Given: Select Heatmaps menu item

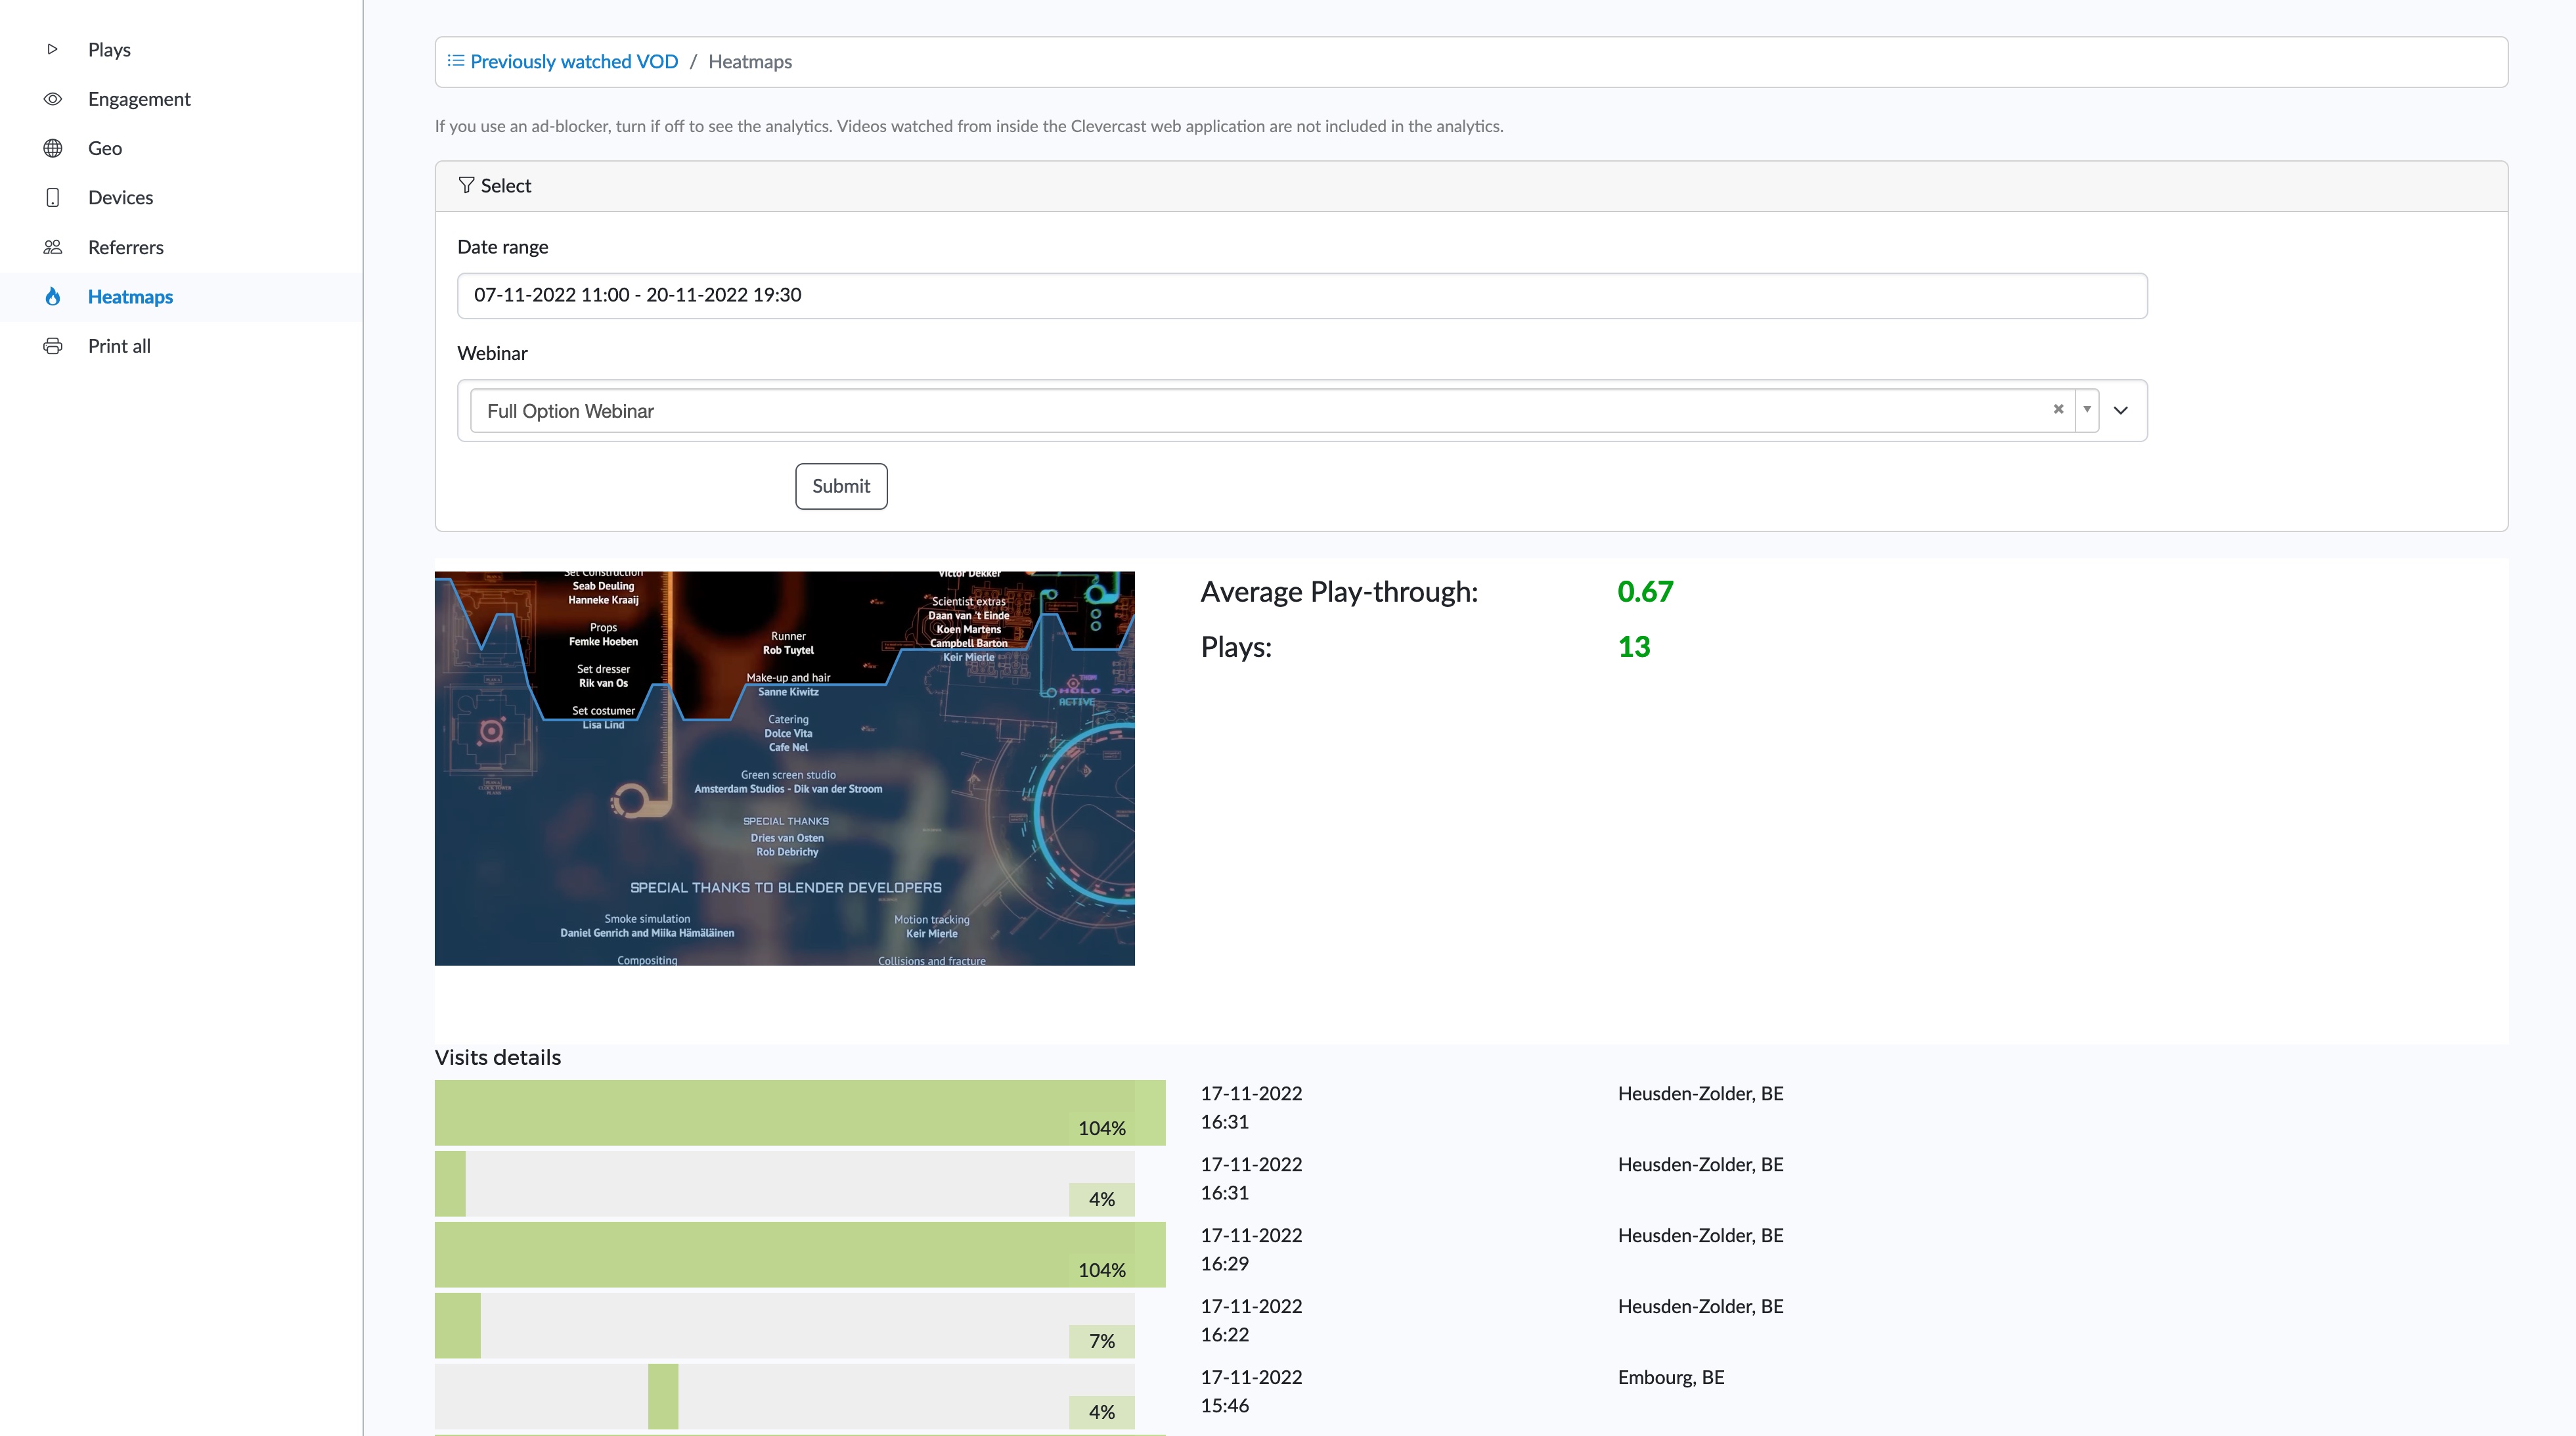Looking at the screenshot, I should click(x=130, y=297).
